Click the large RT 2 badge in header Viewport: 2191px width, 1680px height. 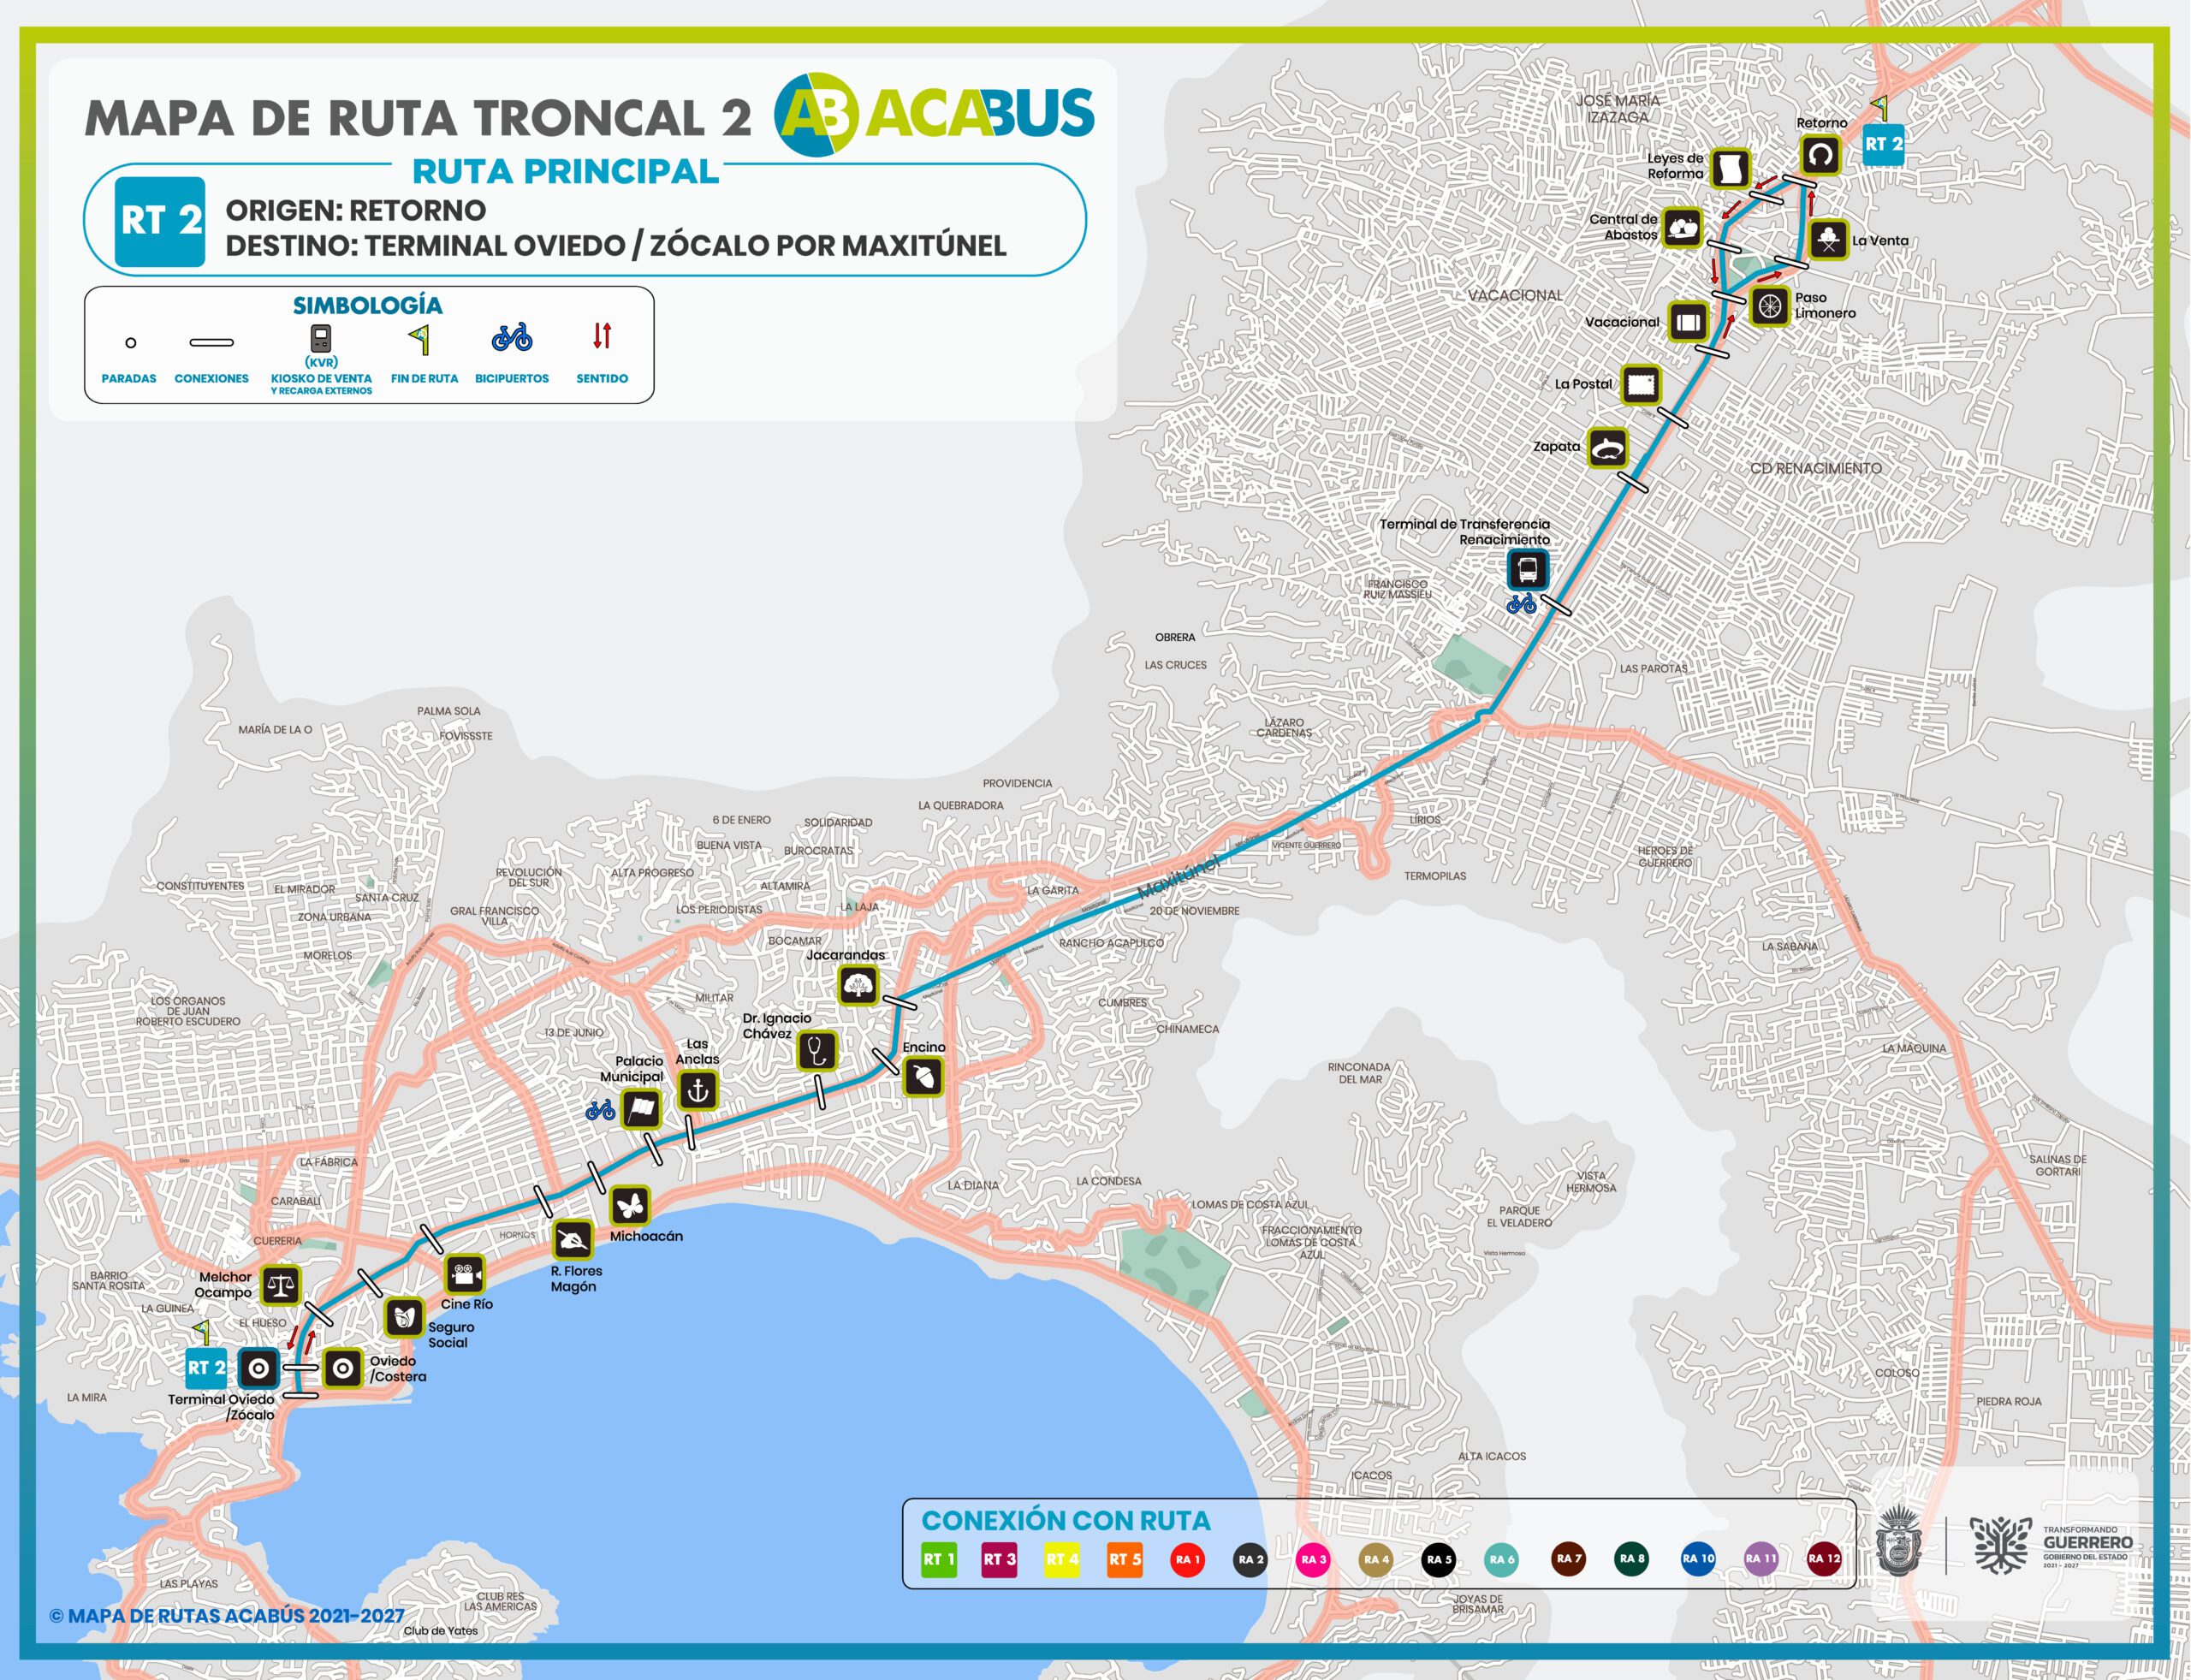(x=161, y=222)
